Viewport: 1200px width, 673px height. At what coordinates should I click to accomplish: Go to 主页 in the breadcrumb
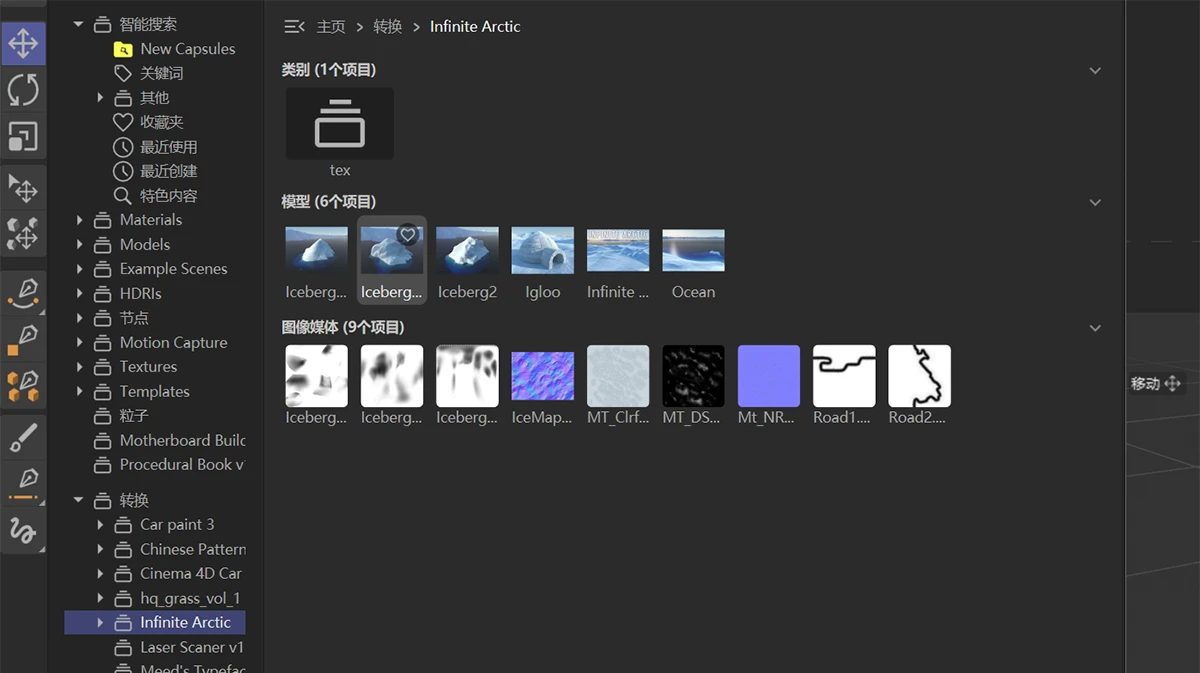pos(331,27)
